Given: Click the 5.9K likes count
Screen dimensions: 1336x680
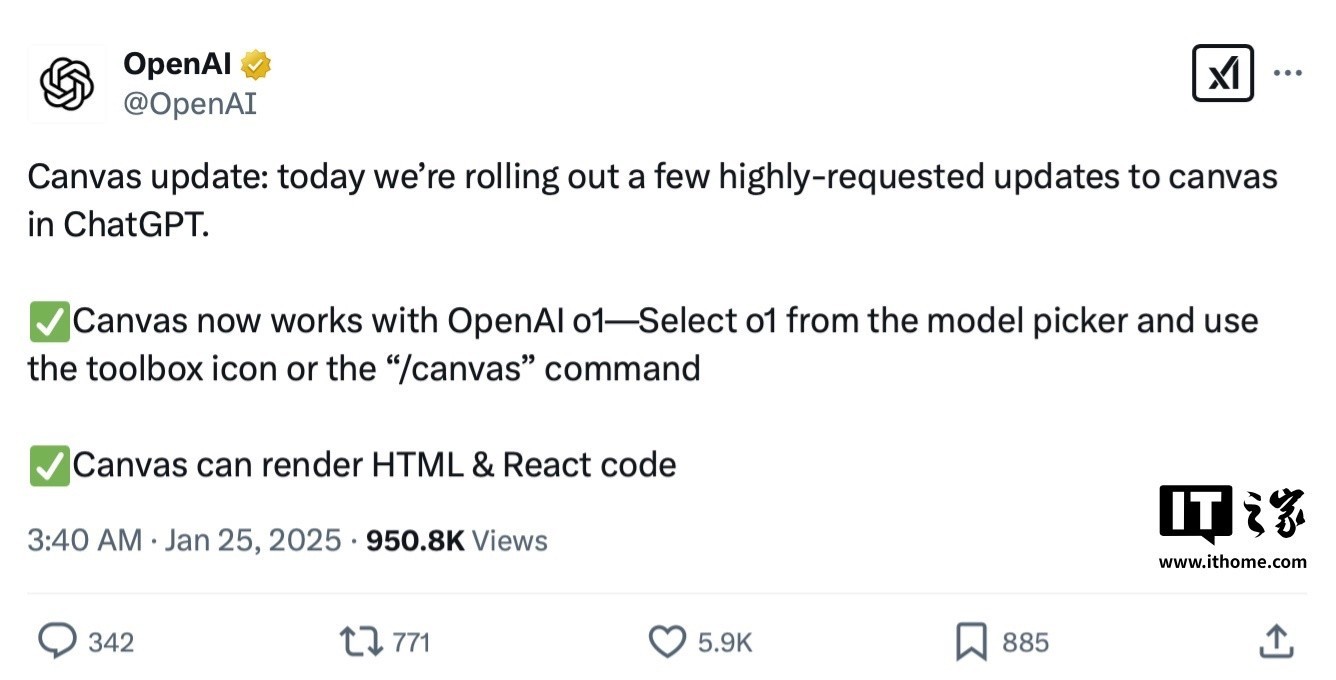Looking at the screenshot, I should [x=725, y=642].
